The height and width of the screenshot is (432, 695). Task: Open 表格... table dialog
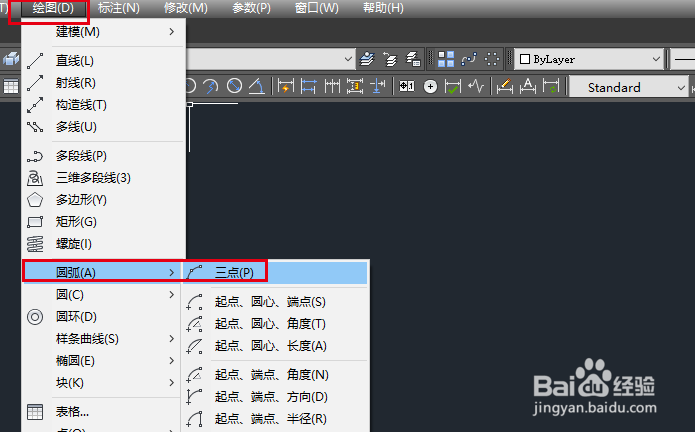click(103, 412)
